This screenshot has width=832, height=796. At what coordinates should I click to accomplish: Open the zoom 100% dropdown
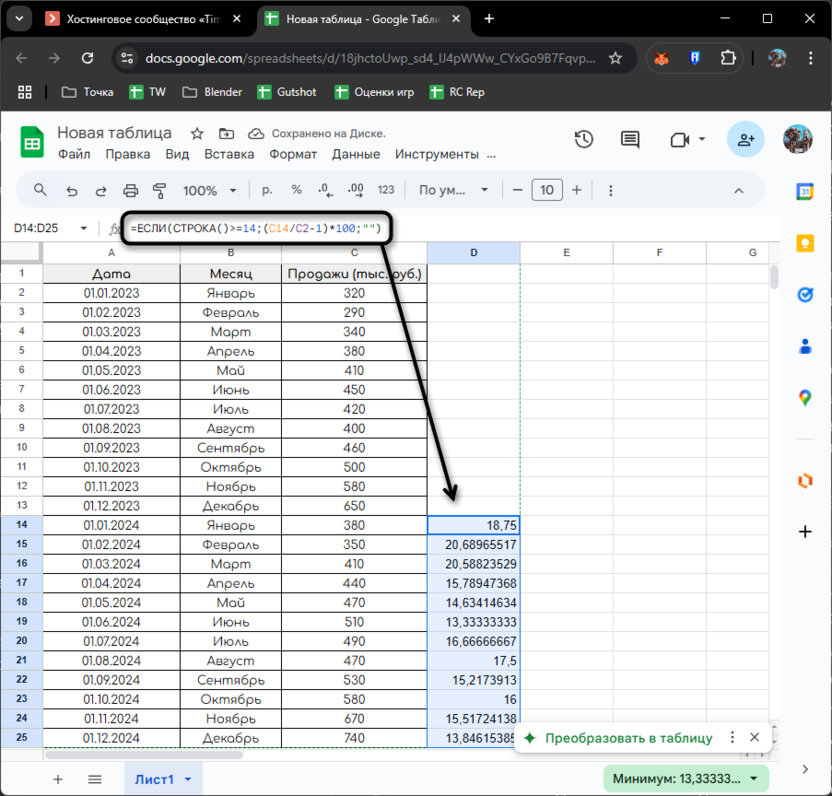click(x=209, y=190)
